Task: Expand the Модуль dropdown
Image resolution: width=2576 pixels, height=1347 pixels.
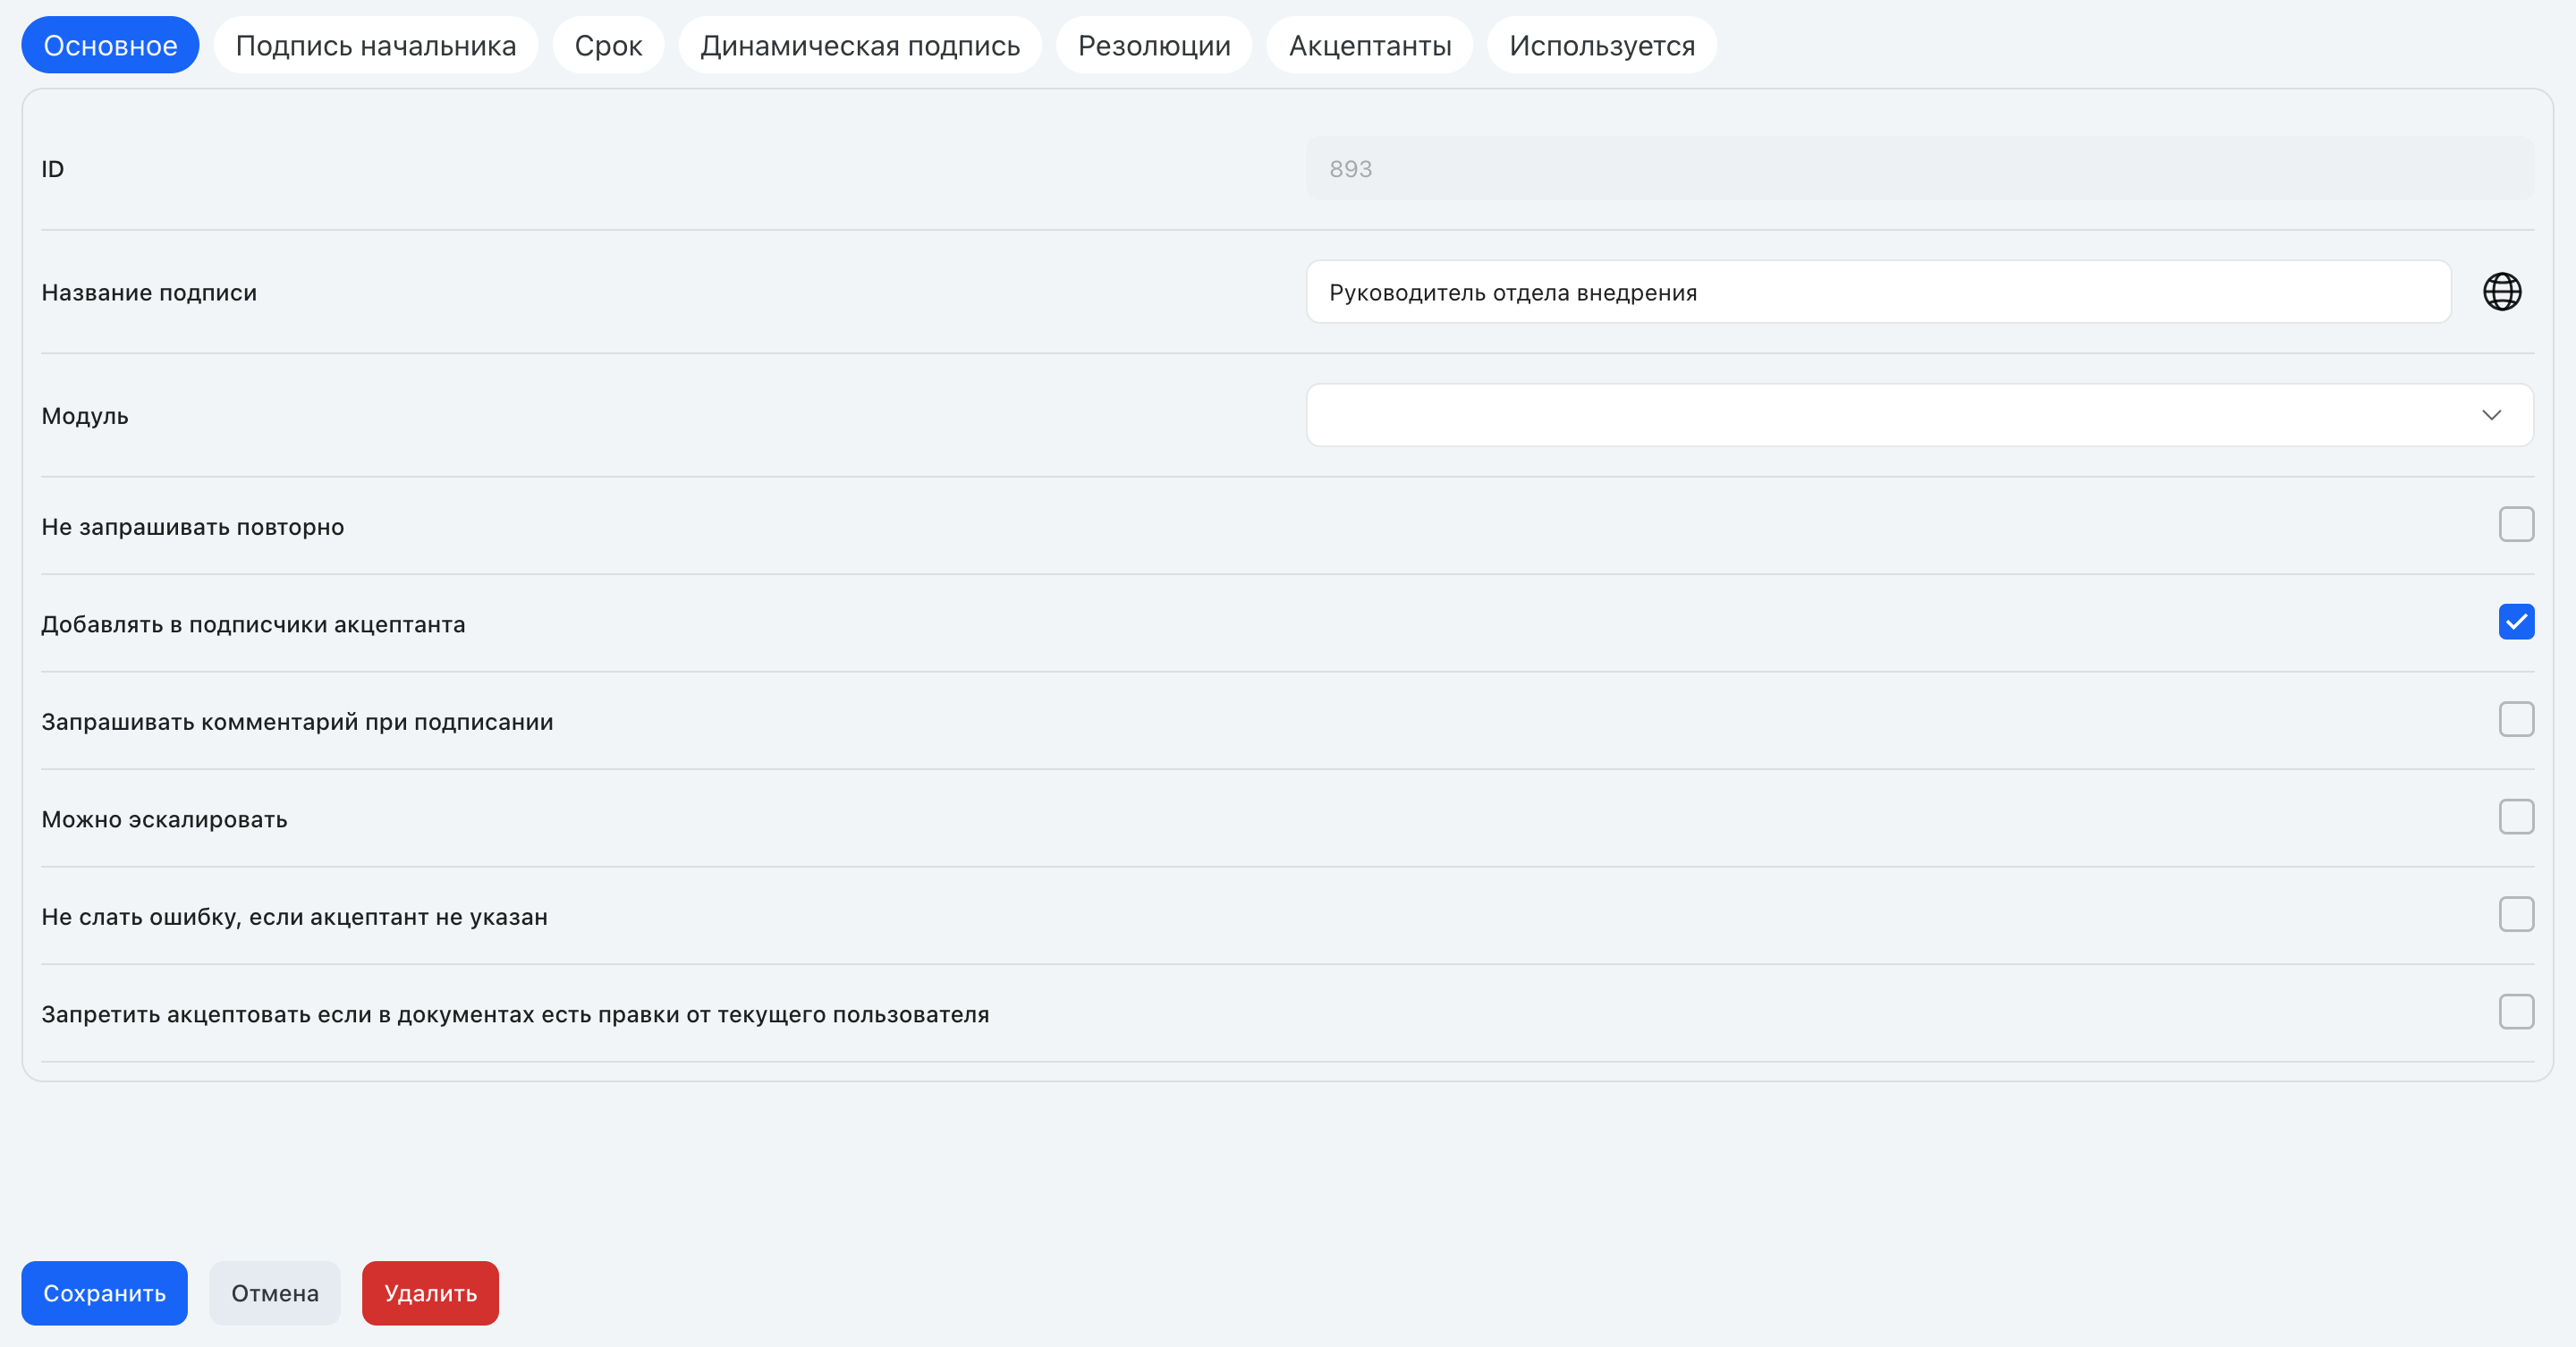Action: (x=1919, y=415)
